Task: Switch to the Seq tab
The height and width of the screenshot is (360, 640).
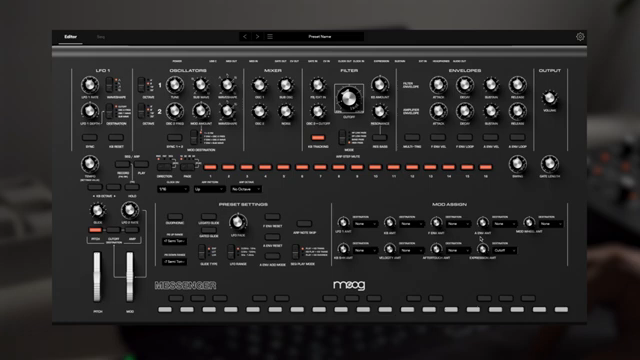Action: pos(100,37)
